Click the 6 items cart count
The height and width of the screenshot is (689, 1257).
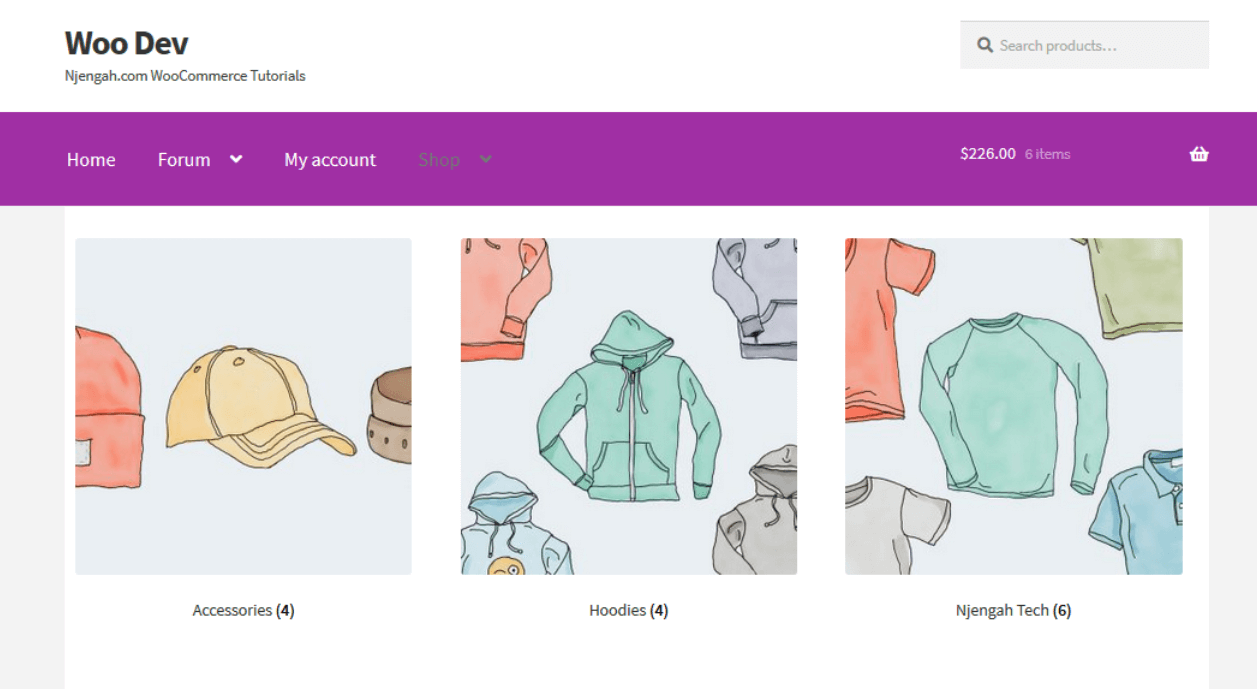pyautogui.click(x=1047, y=154)
